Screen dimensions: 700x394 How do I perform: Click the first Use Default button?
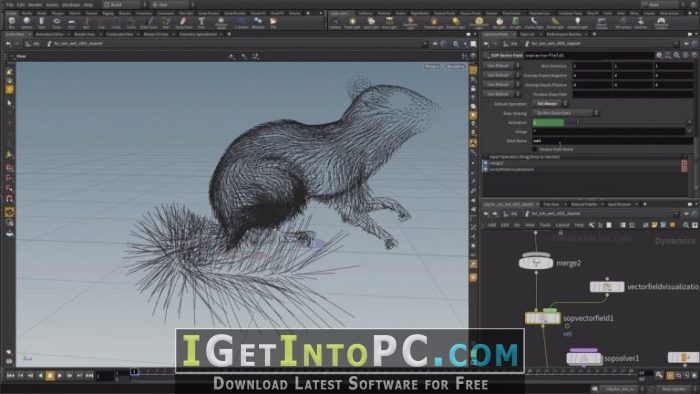498,66
